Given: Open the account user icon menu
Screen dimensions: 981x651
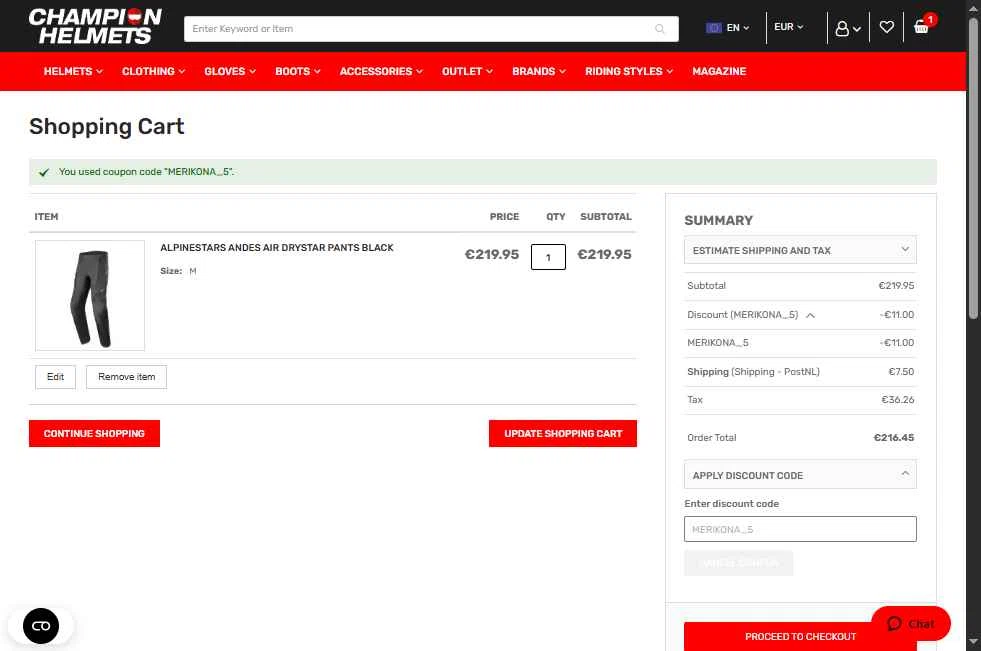Looking at the screenshot, I should coord(848,28).
